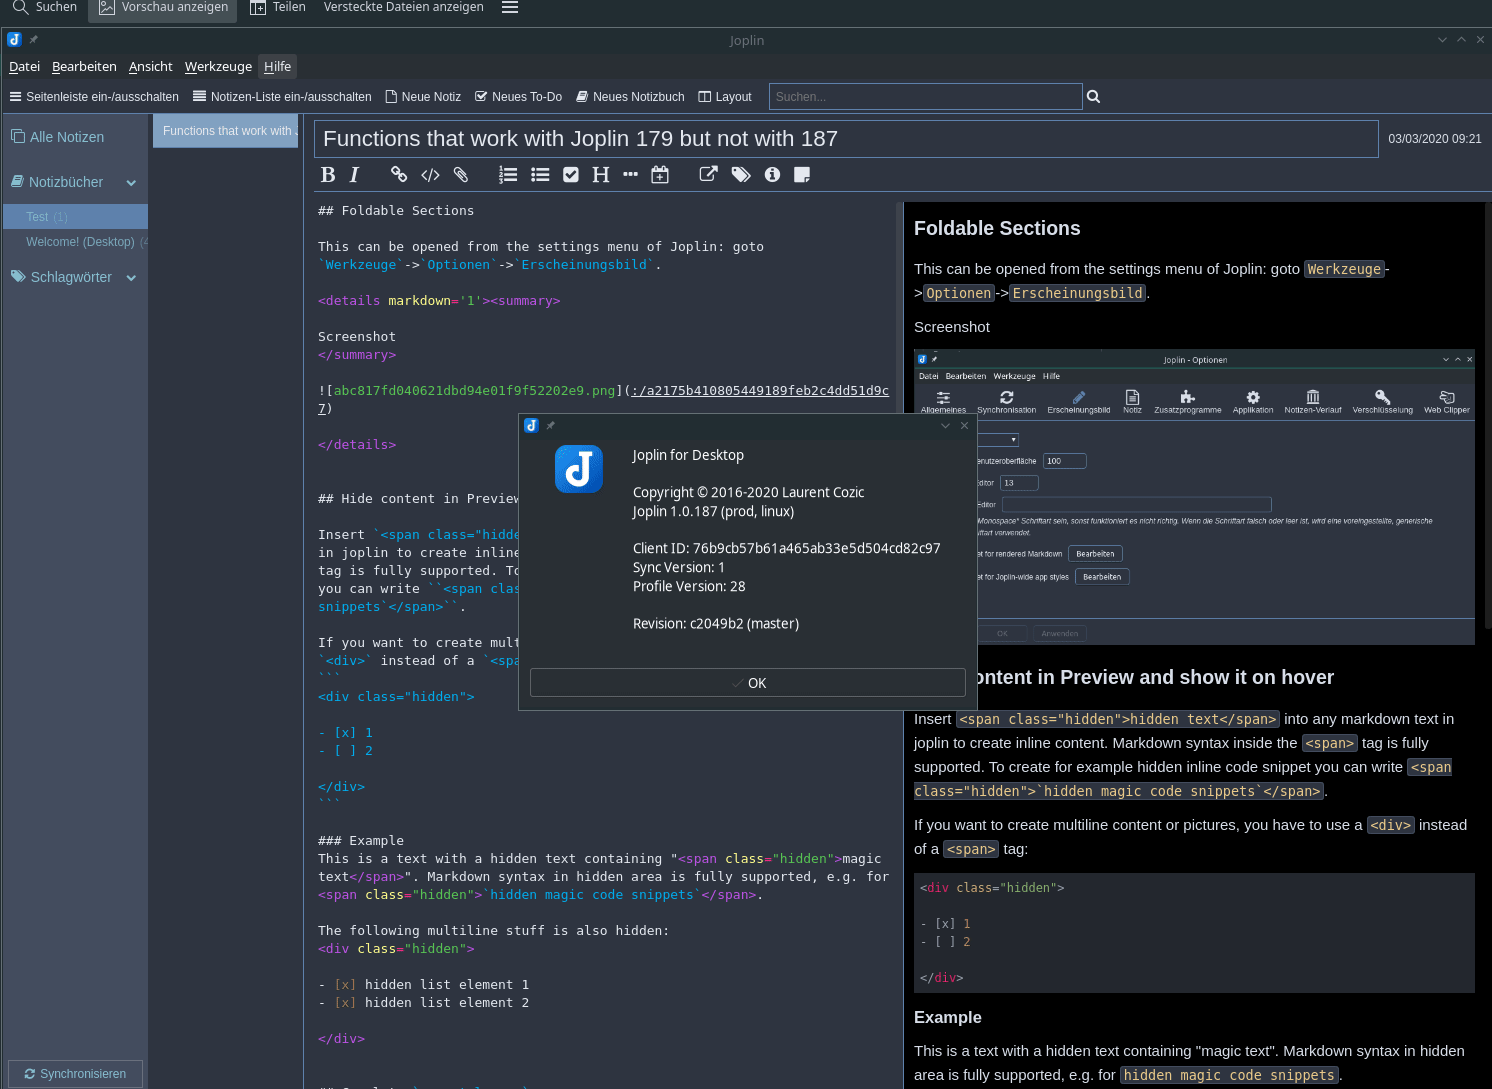Toggle Vorschau anzeigen at the top
This screenshot has height=1089, width=1492.
(x=162, y=7)
